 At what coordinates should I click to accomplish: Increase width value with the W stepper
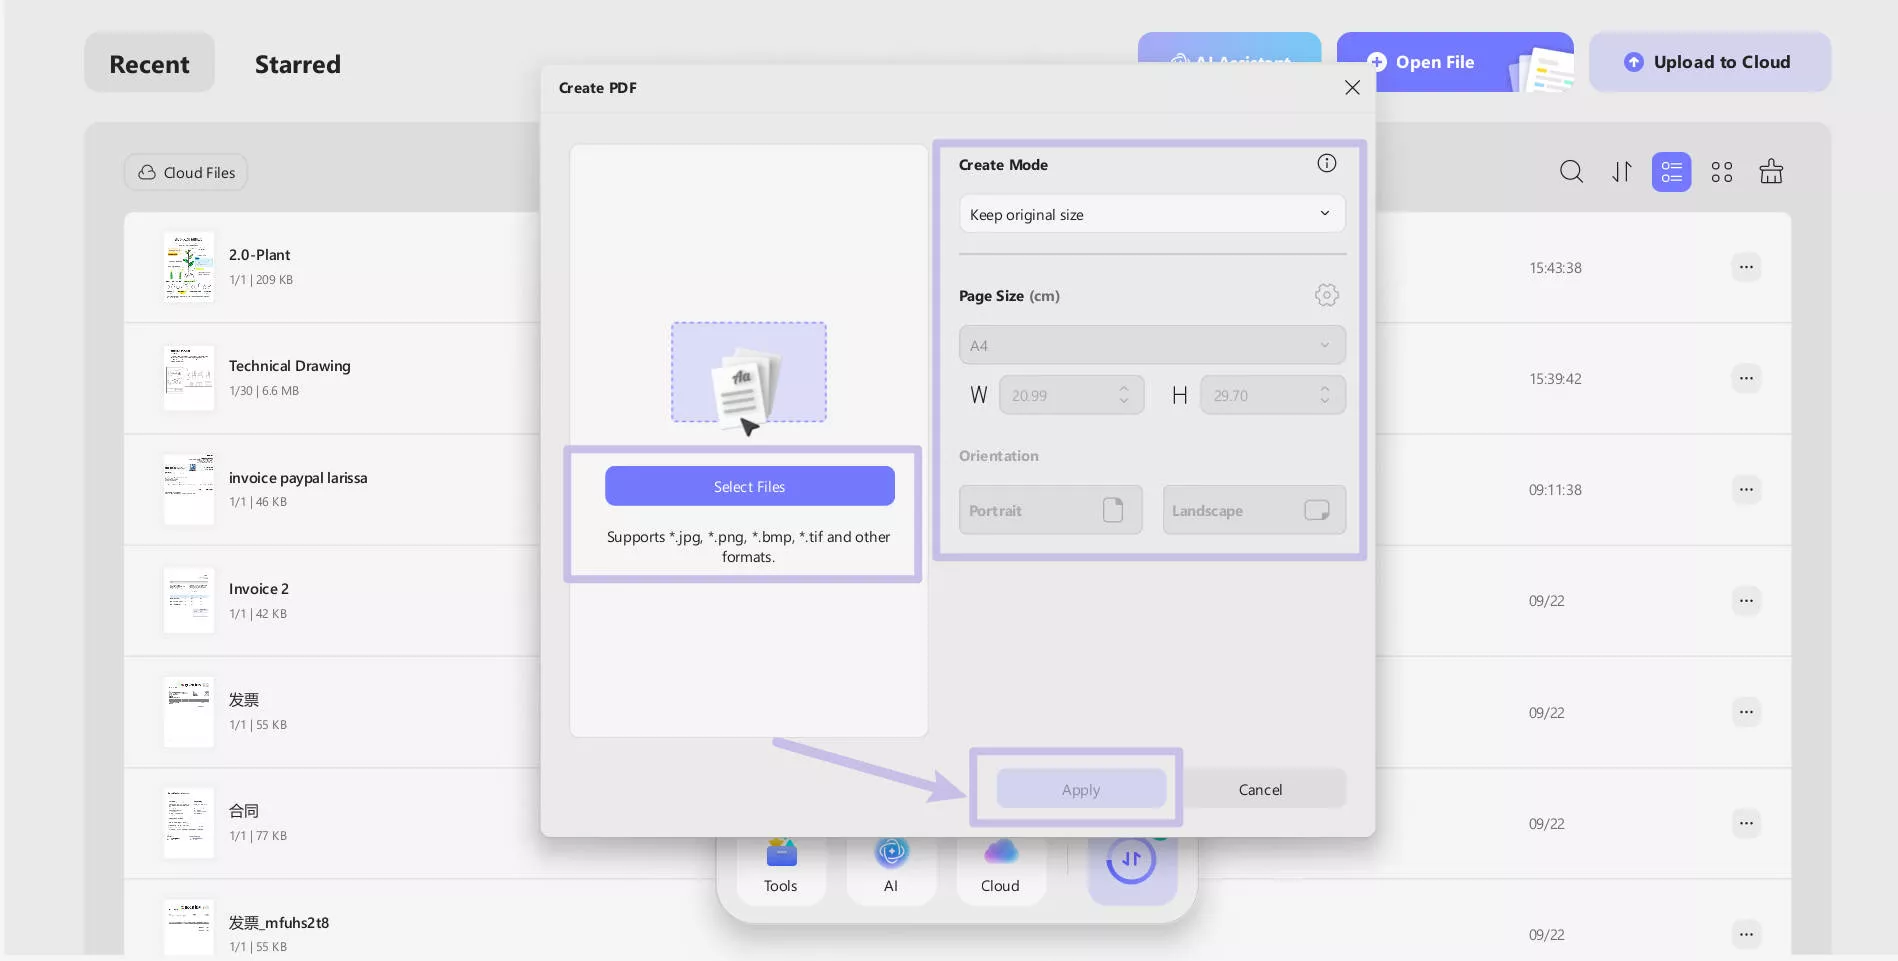coord(1123,389)
